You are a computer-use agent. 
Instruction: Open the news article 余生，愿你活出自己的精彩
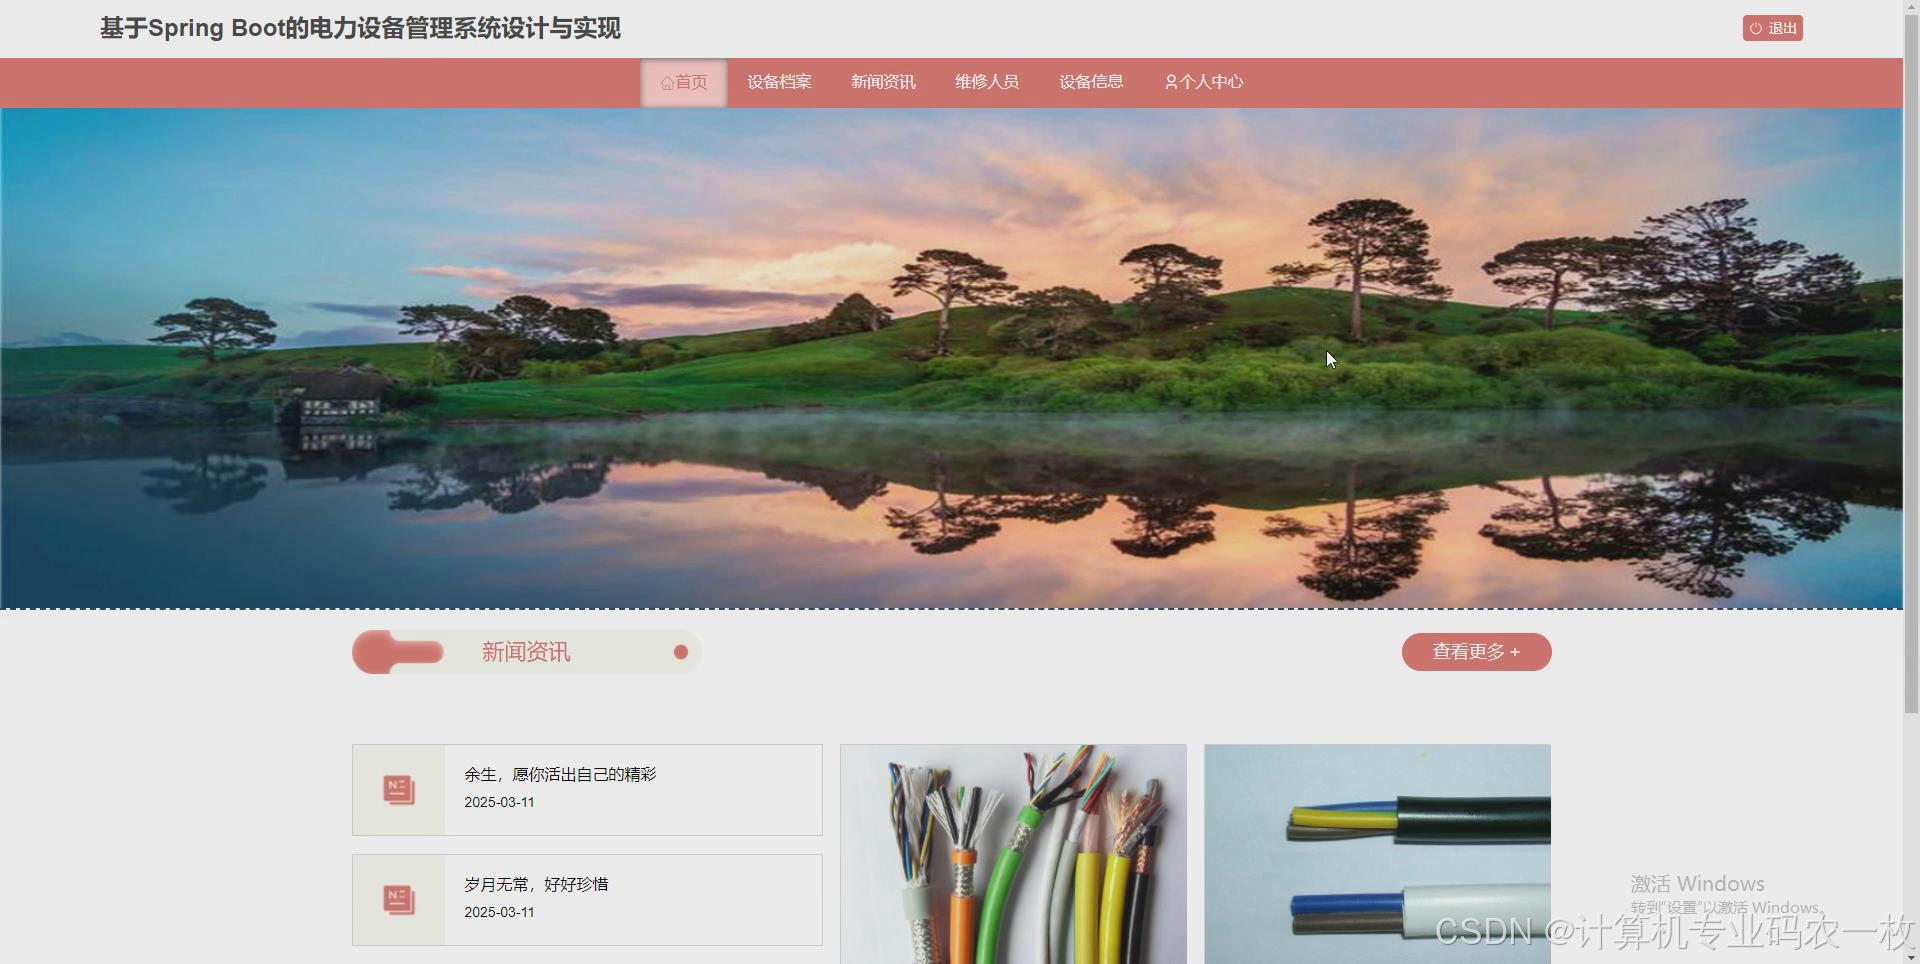pyautogui.click(x=560, y=773)
